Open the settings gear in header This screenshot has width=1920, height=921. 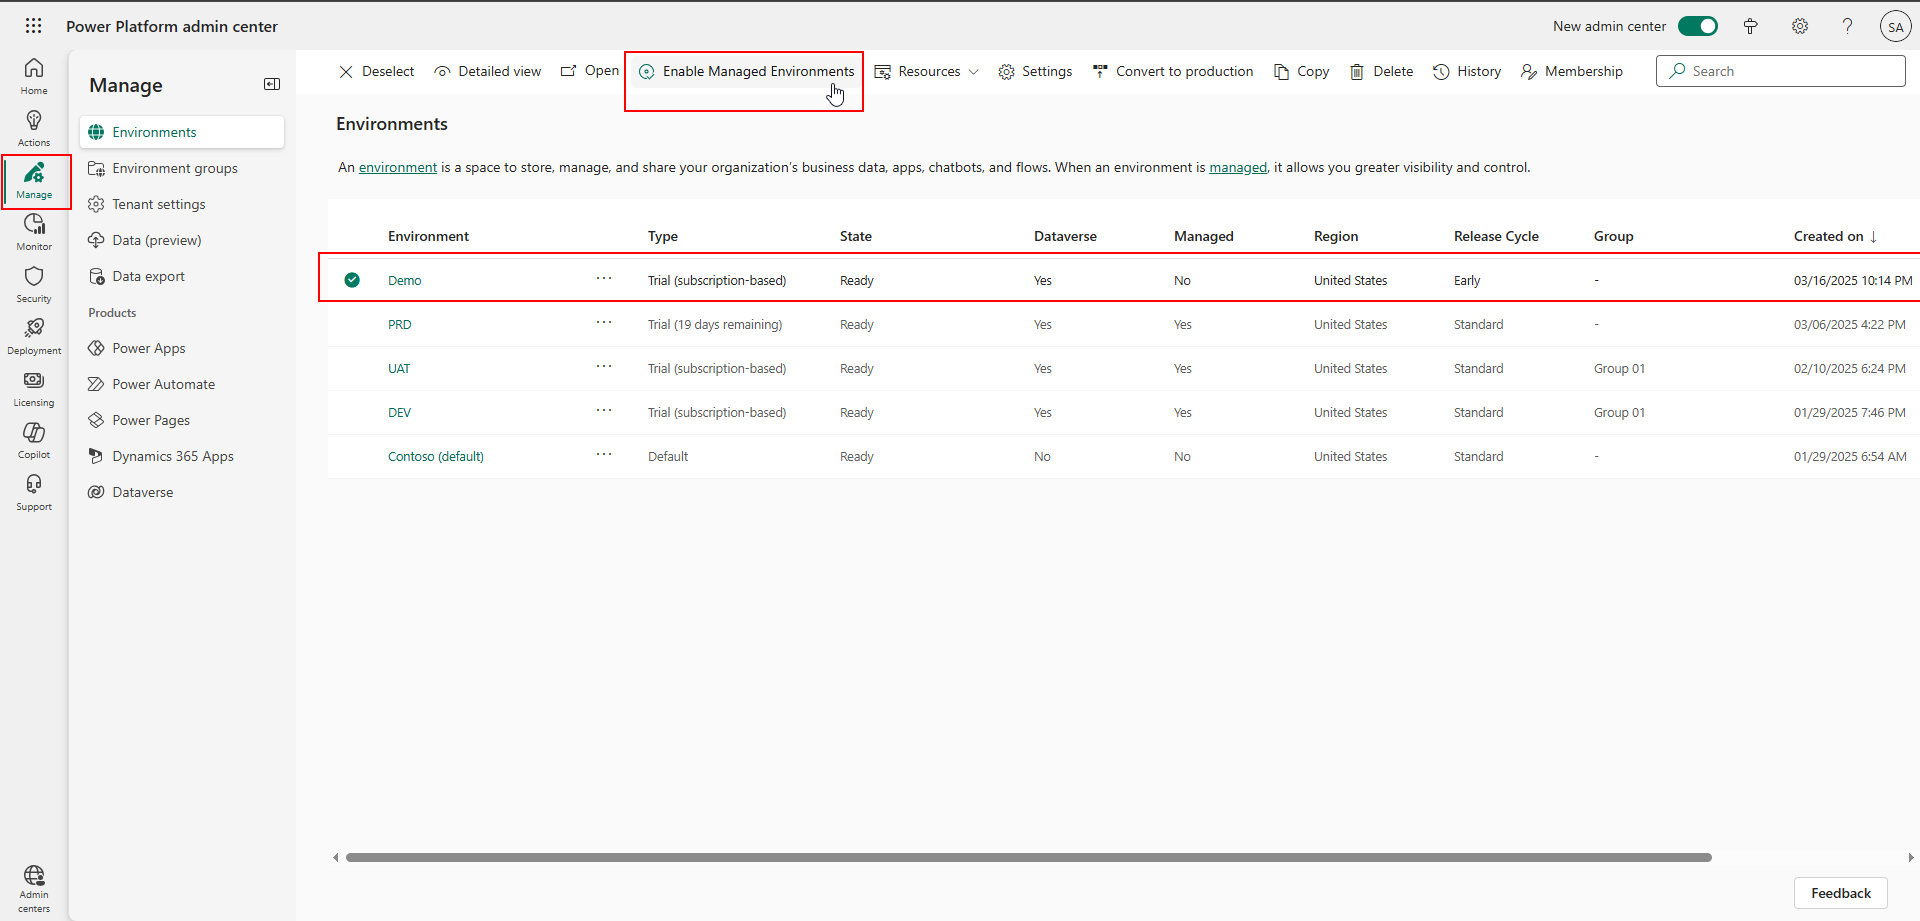click(1800, 27)
